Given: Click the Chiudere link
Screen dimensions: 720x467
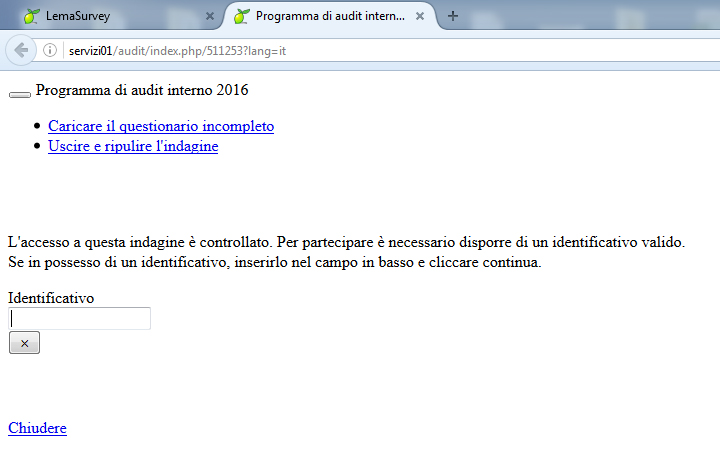Looking at the screenshot, I should click(x=37, y=428).
